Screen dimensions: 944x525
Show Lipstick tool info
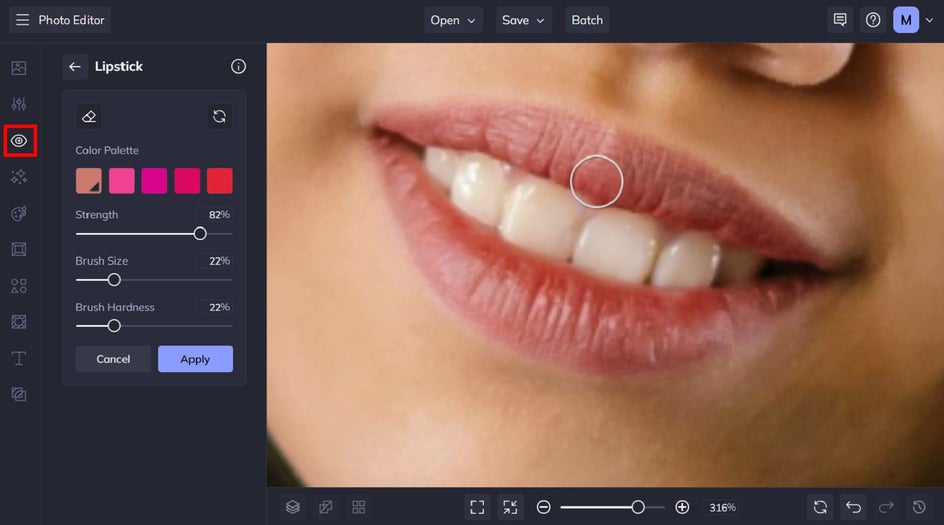[238, 67]
